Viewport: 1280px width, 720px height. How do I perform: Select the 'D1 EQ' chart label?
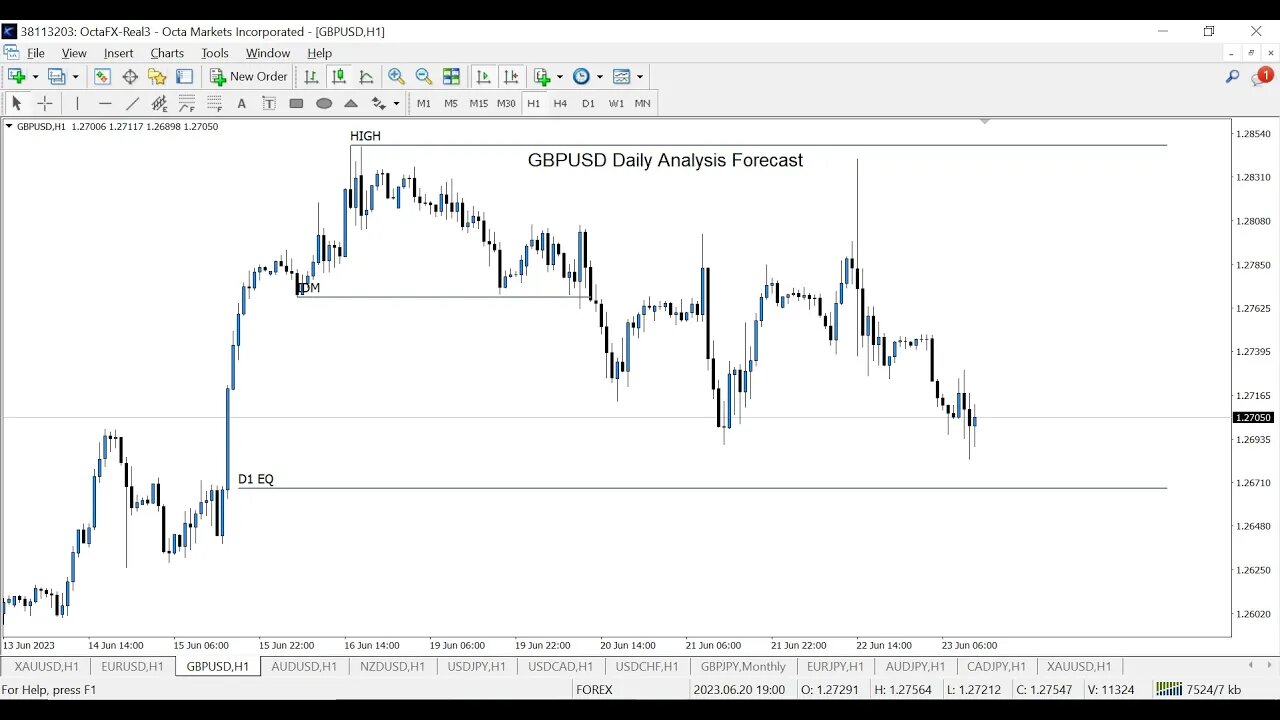pyautogui.click(x=256, y=479)
